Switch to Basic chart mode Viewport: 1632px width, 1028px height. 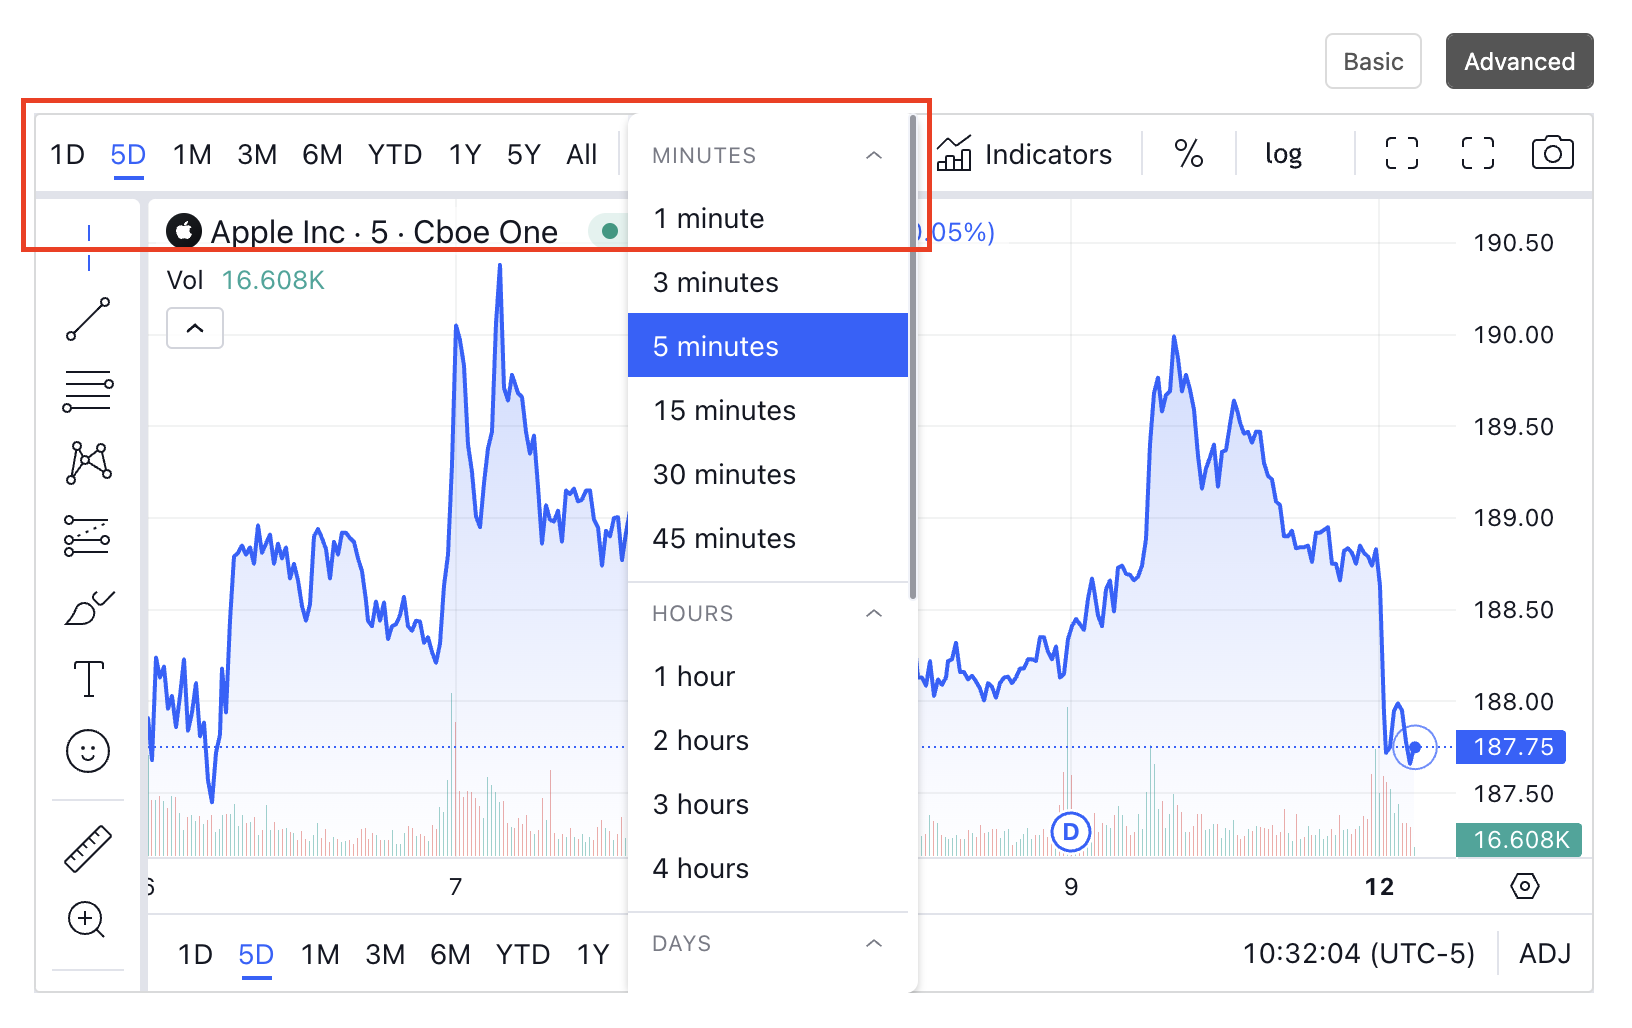pos(1373,61)
